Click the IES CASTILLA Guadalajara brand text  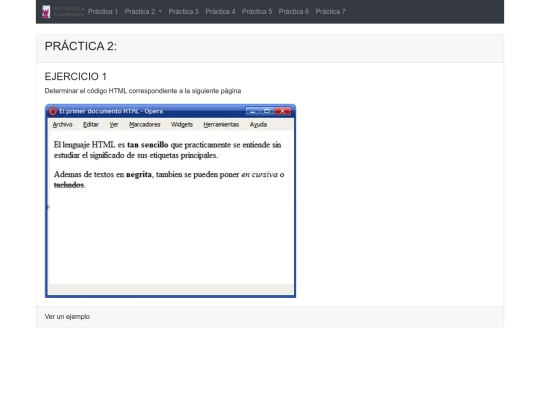pyautogui.click(x=69, y=12)
